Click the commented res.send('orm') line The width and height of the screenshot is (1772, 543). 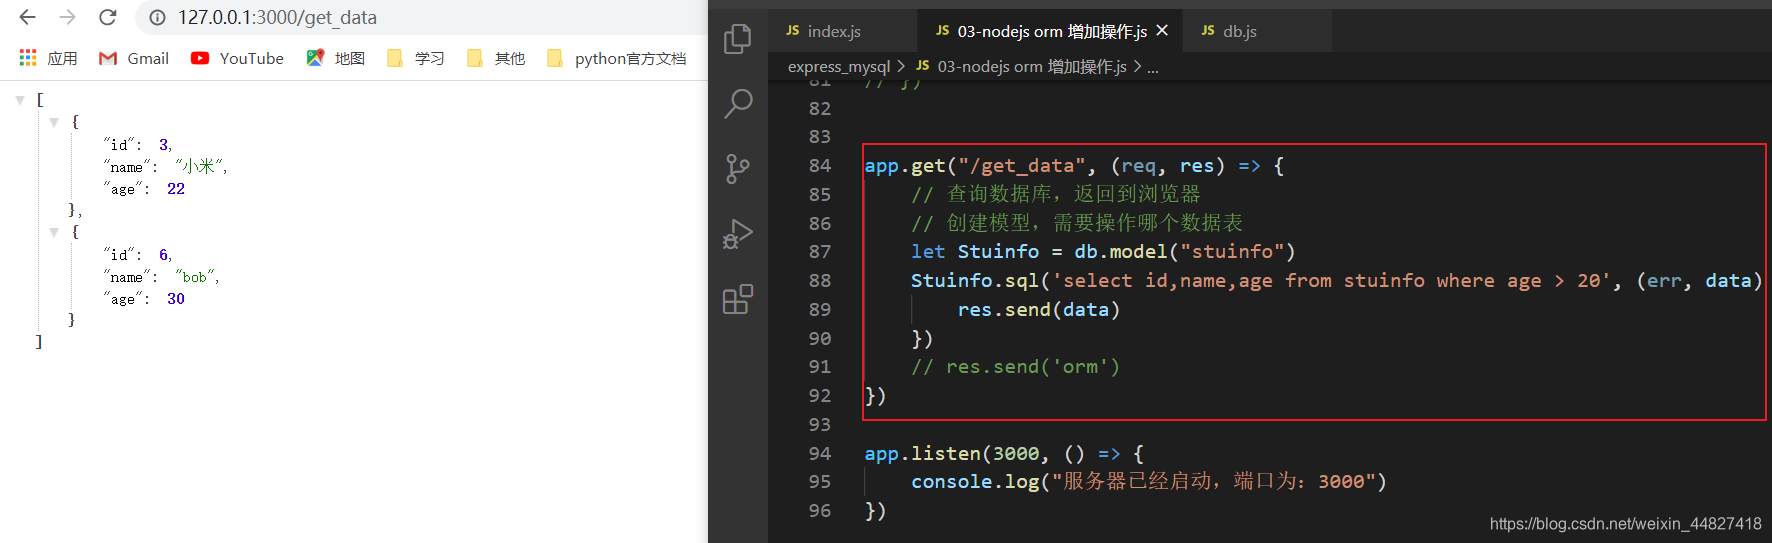(1015, 367)
